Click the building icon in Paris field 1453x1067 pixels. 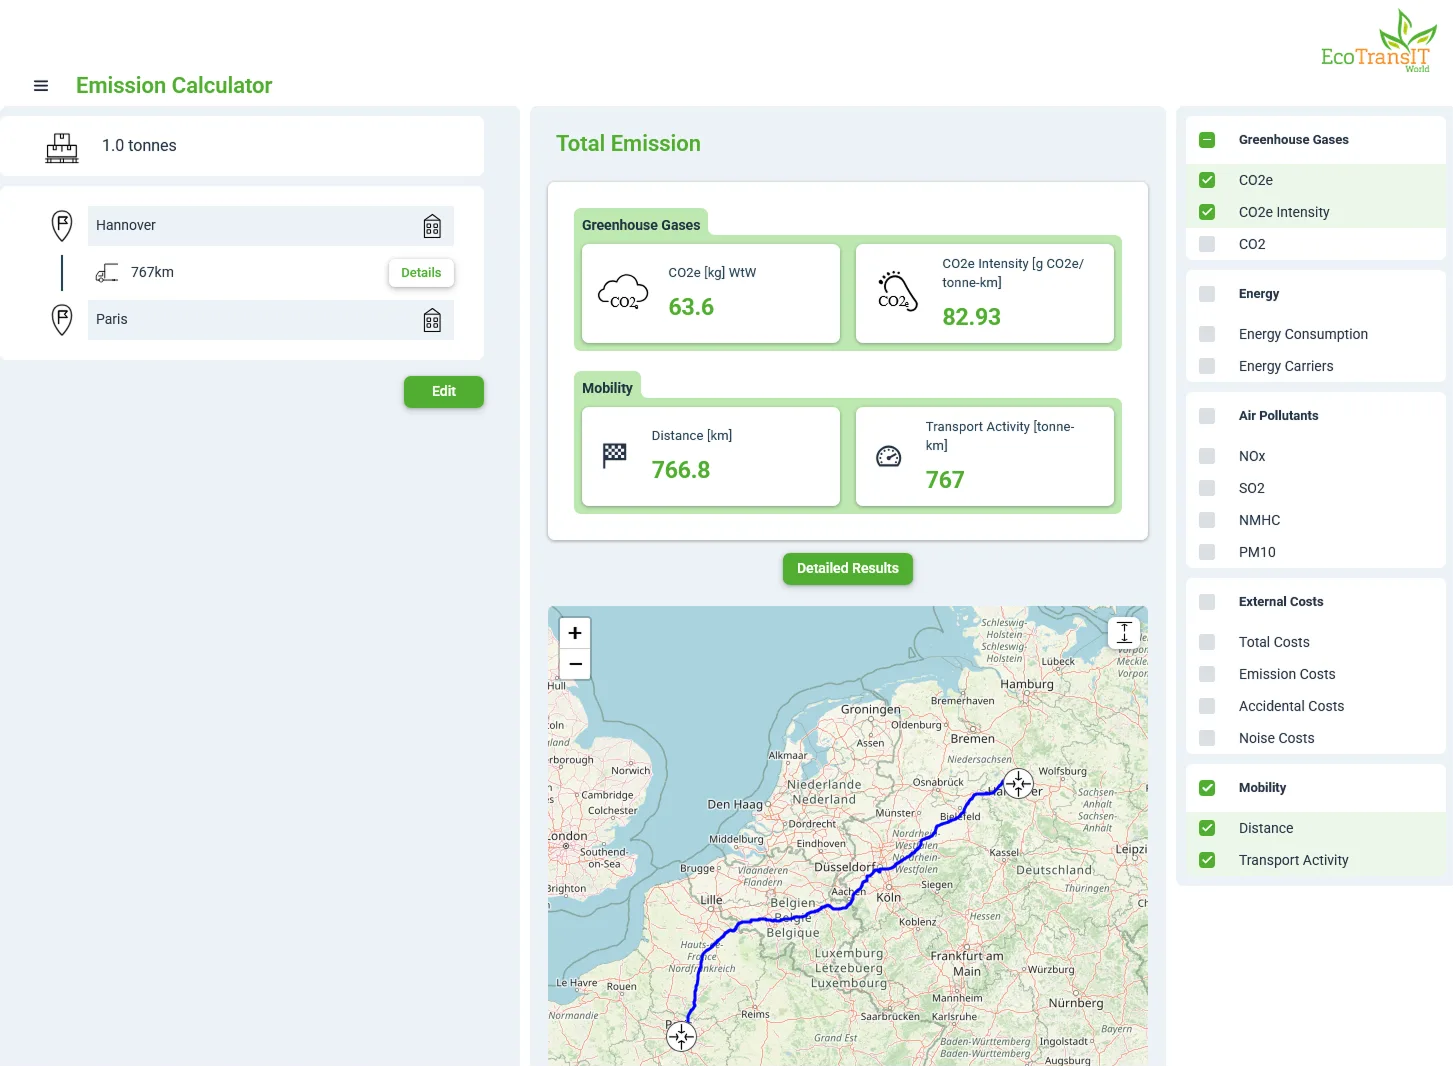[x=432, y=320]
